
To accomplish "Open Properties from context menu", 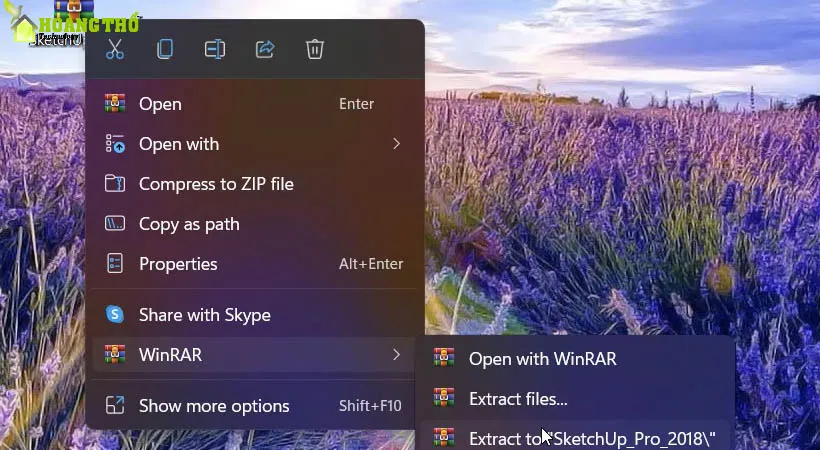I will point(255,264).
